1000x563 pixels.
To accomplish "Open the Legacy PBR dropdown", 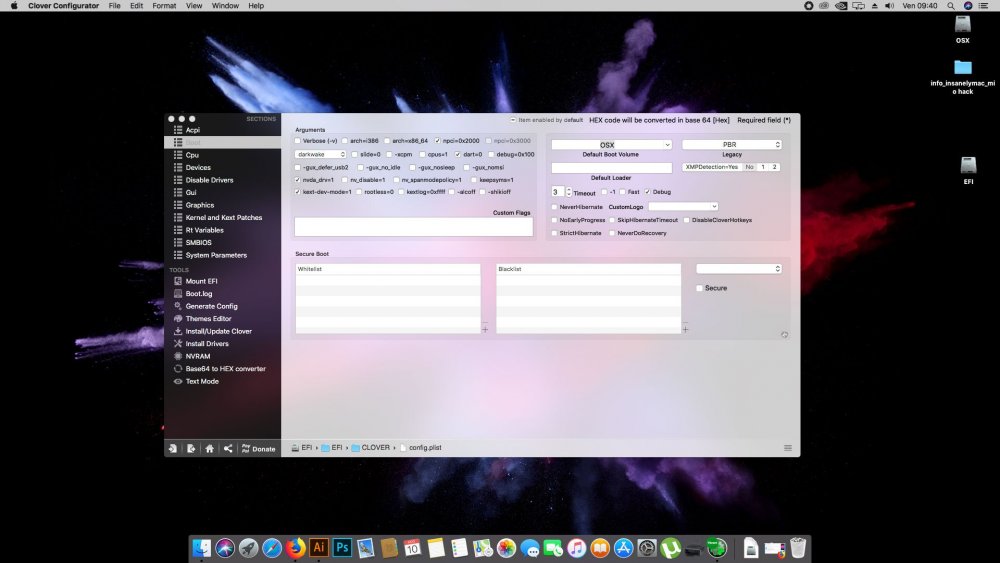I will coord(732,145).
